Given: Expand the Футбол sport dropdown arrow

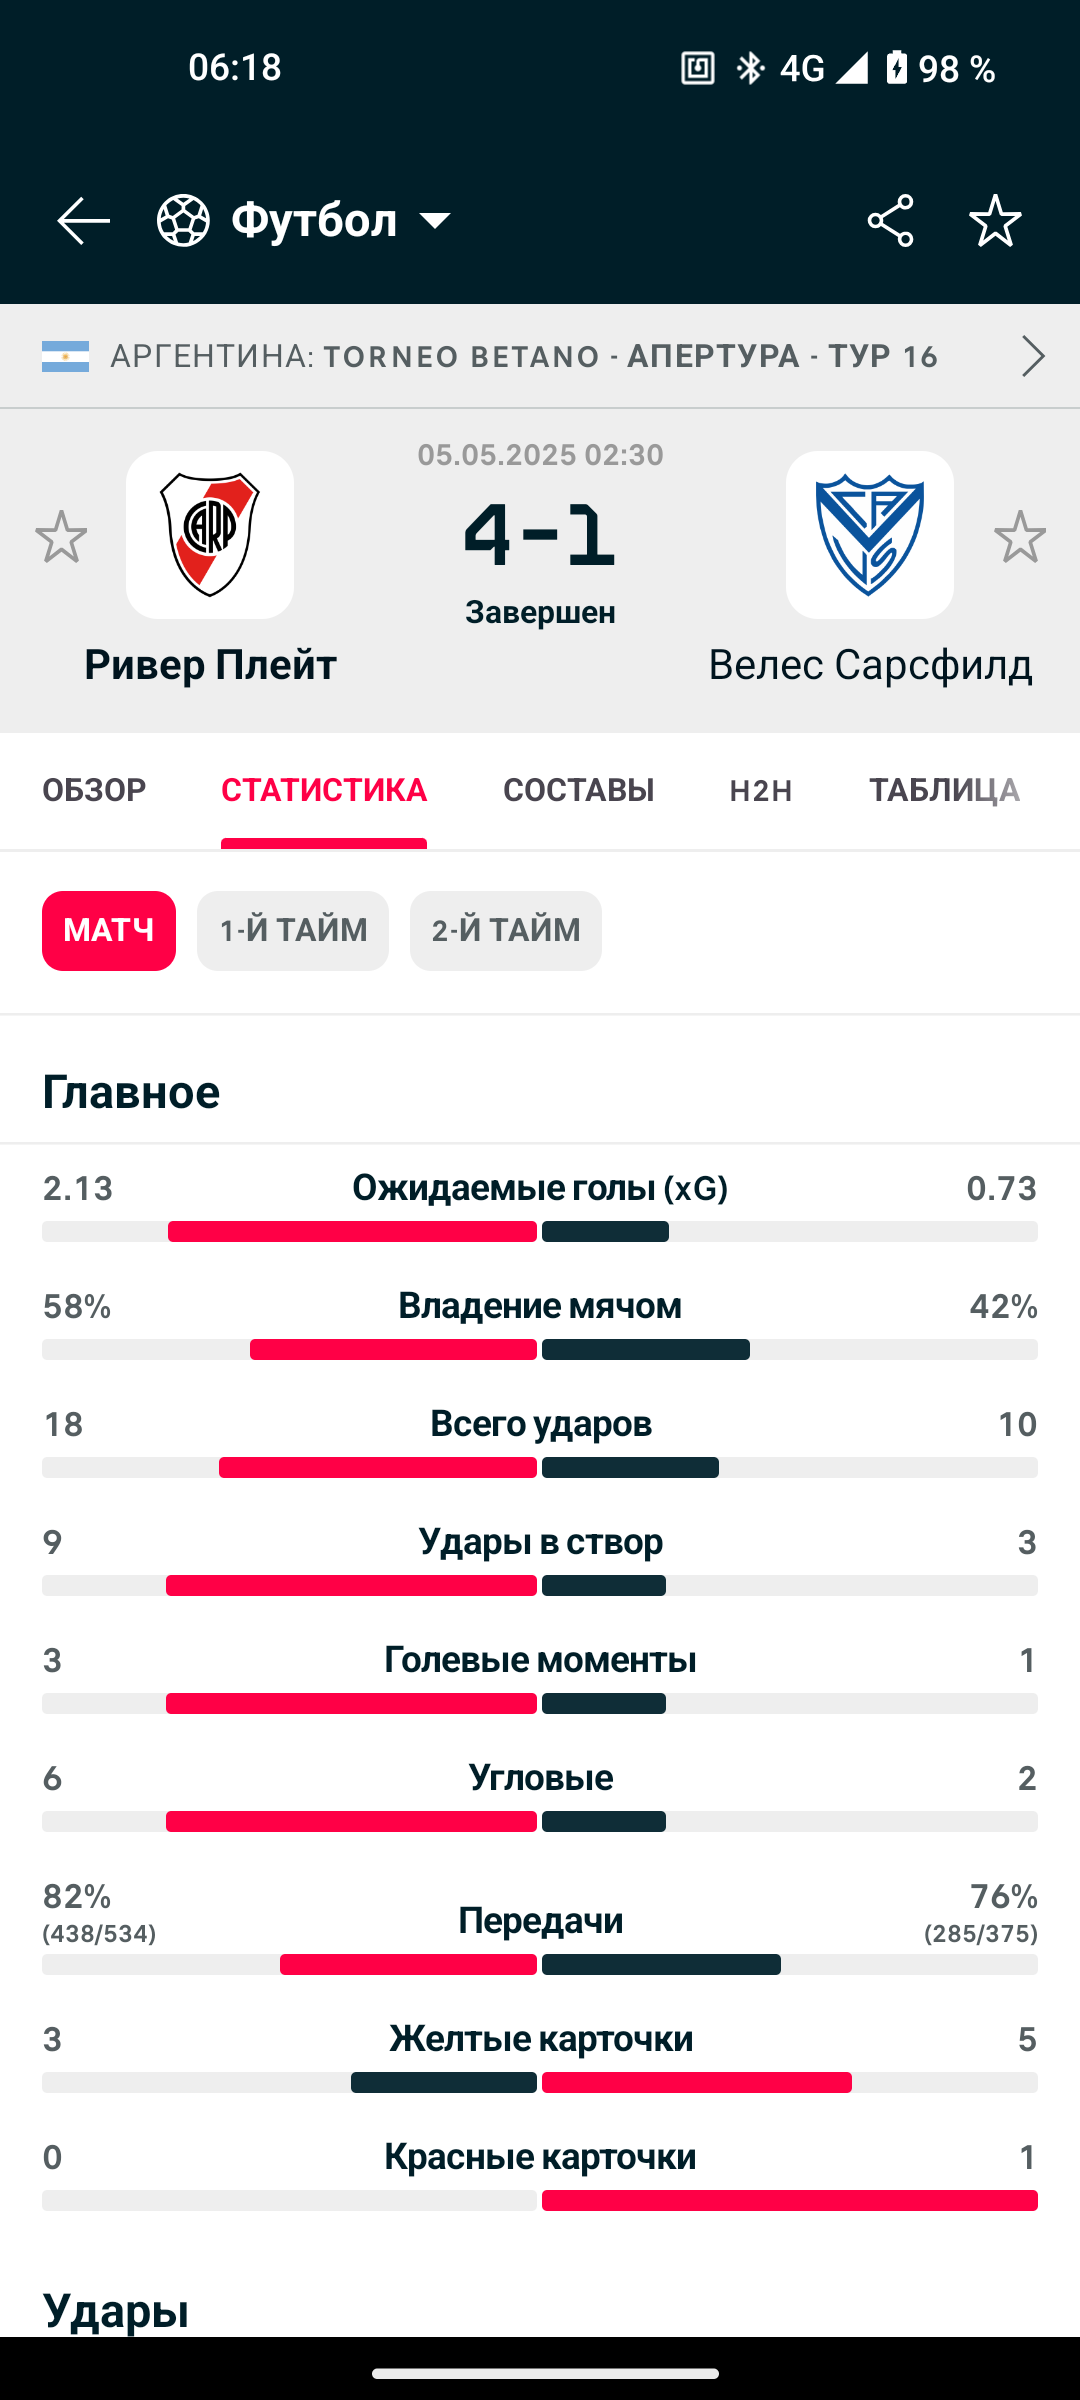Looking at the screenshot, I should (x=436, y=221).
